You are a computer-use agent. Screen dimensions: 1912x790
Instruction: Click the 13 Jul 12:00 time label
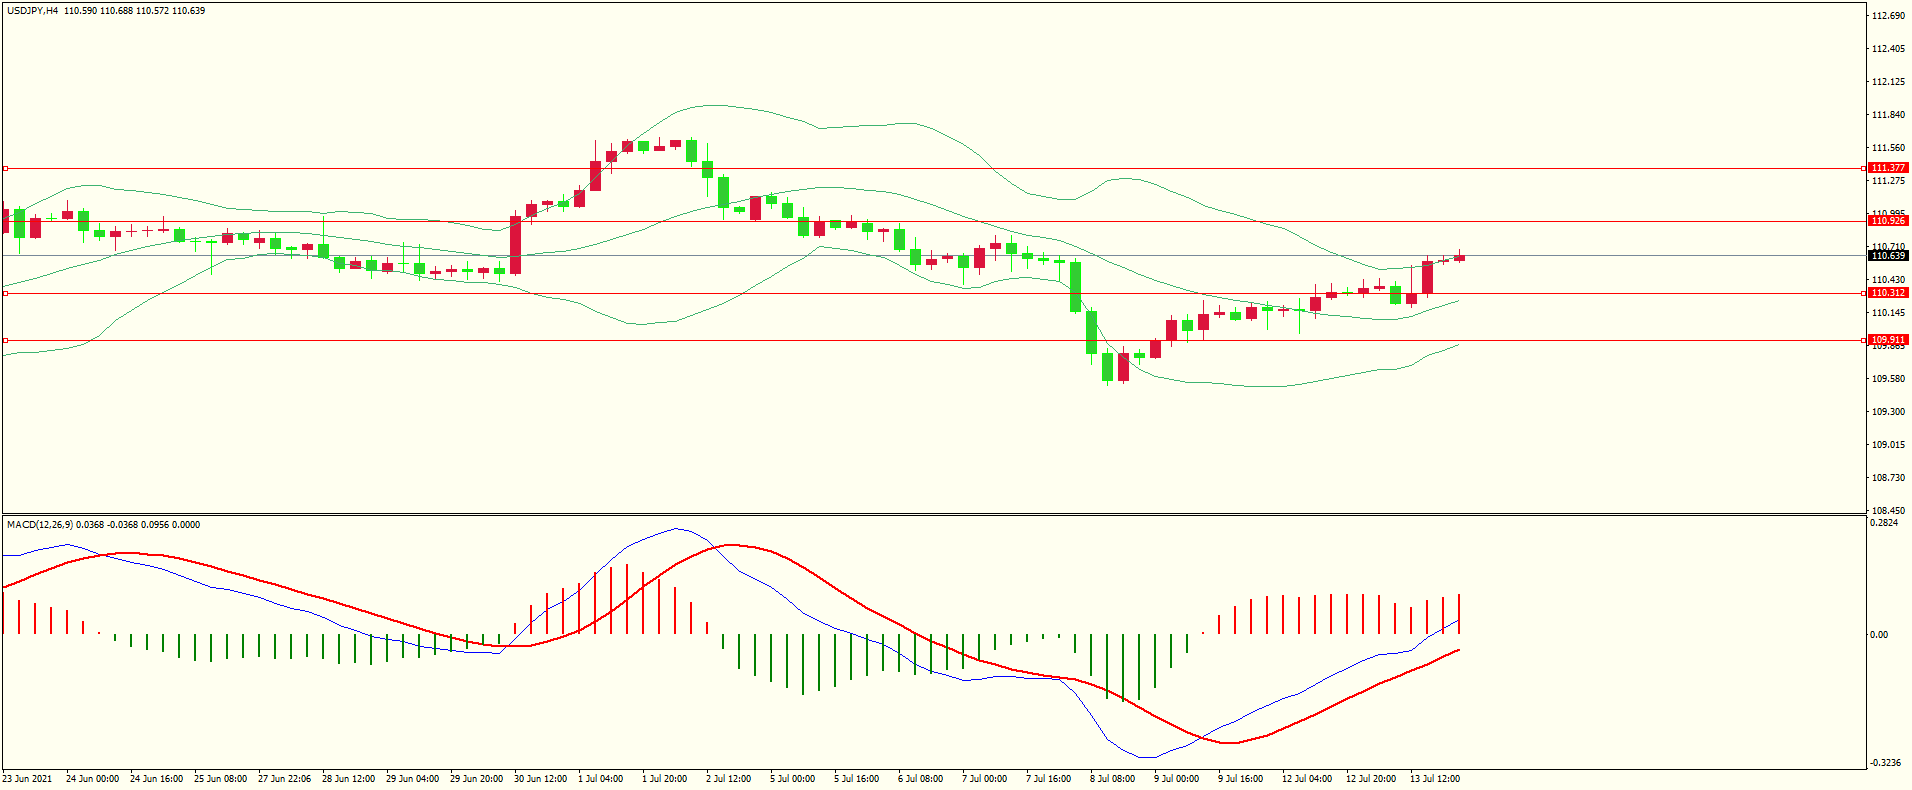point(1435,779)
